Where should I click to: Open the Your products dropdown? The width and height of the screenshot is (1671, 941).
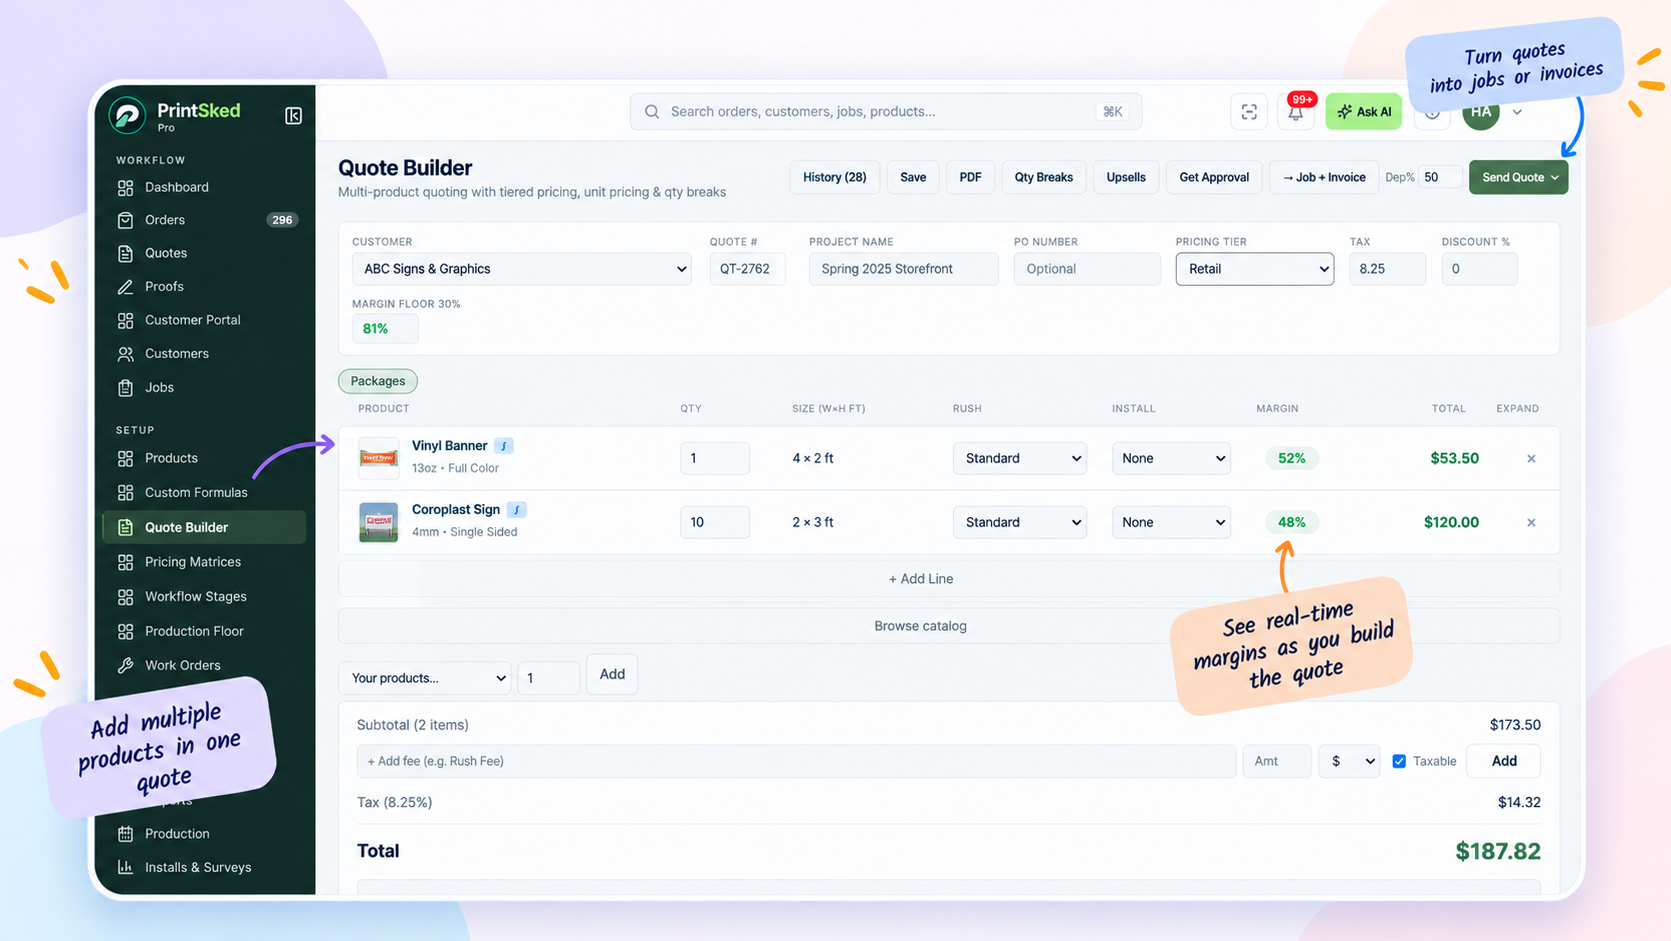tap(424, 678)
